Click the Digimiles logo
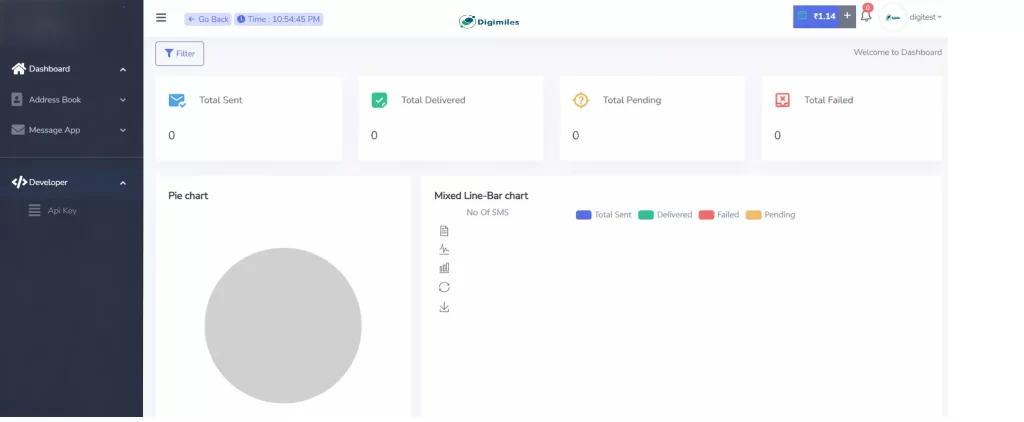1024x422 pixels. click(x=489, y=21)
